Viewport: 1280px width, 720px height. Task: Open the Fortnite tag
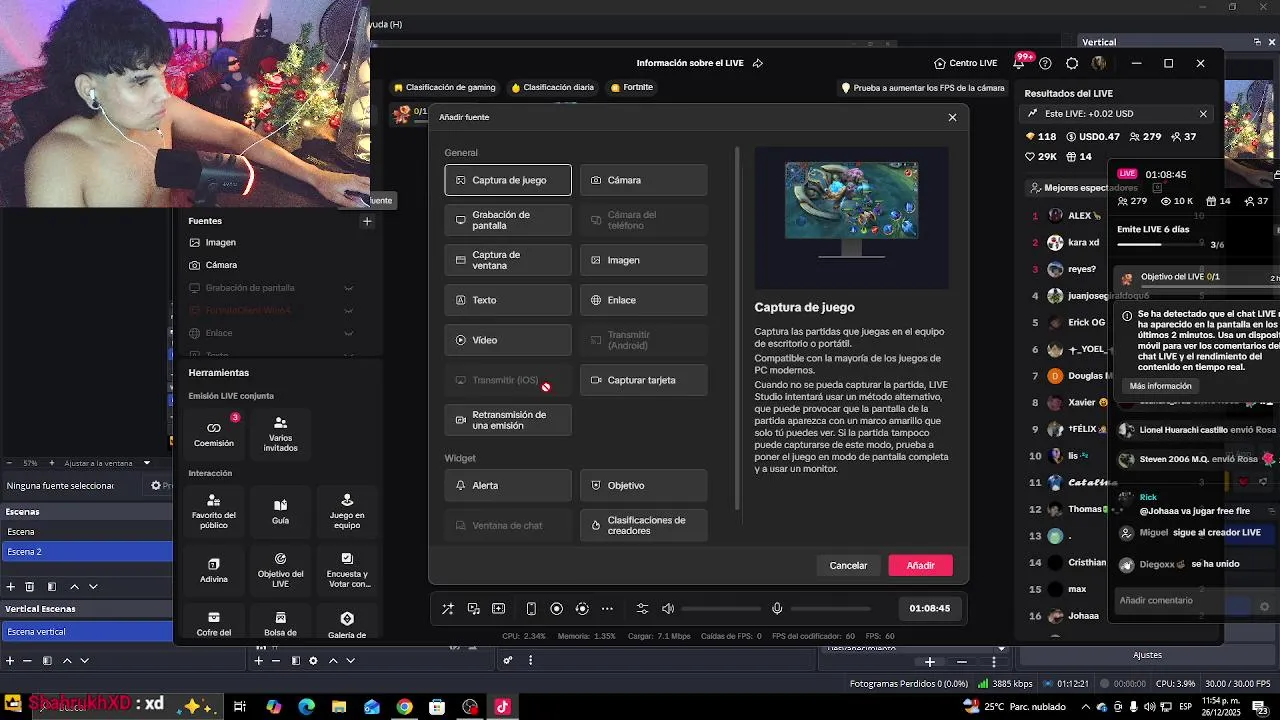click(632, 87)
